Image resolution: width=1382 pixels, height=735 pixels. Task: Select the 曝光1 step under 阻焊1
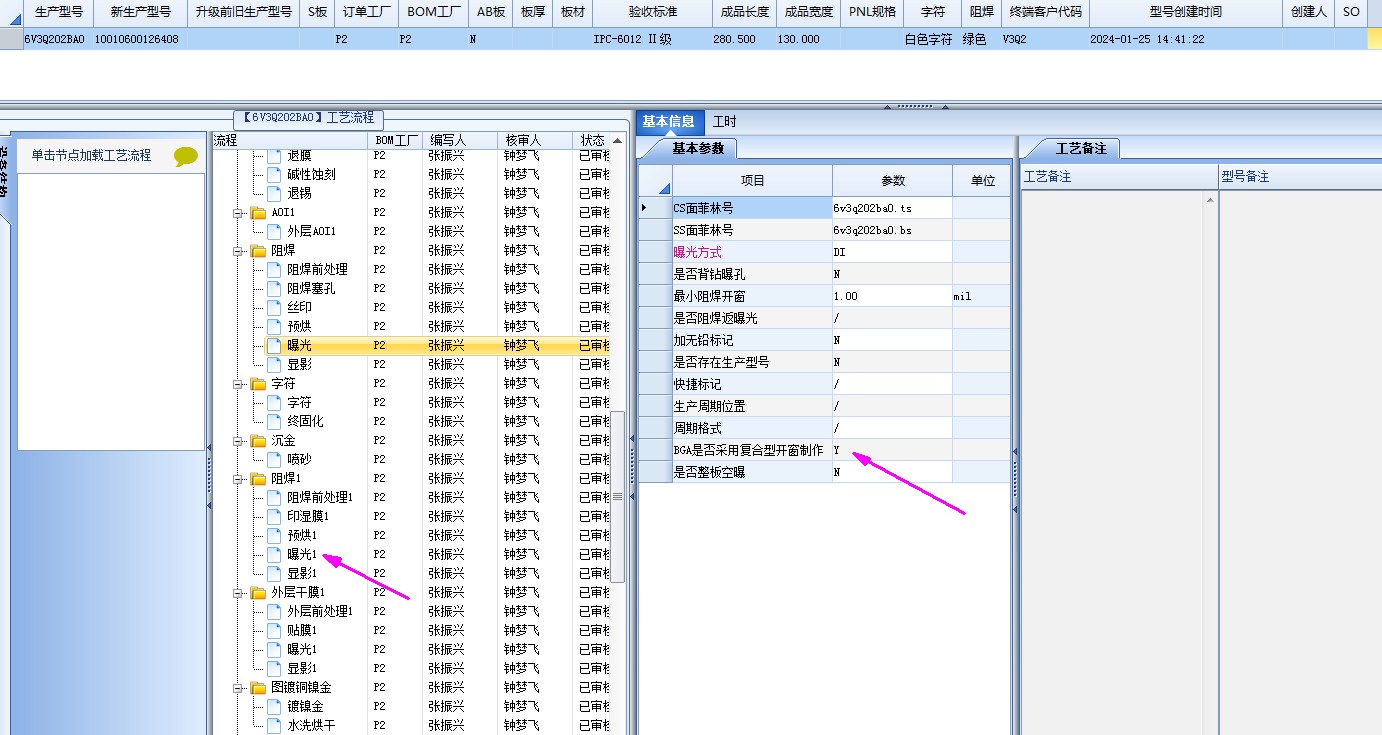click(x=302, y=554)
